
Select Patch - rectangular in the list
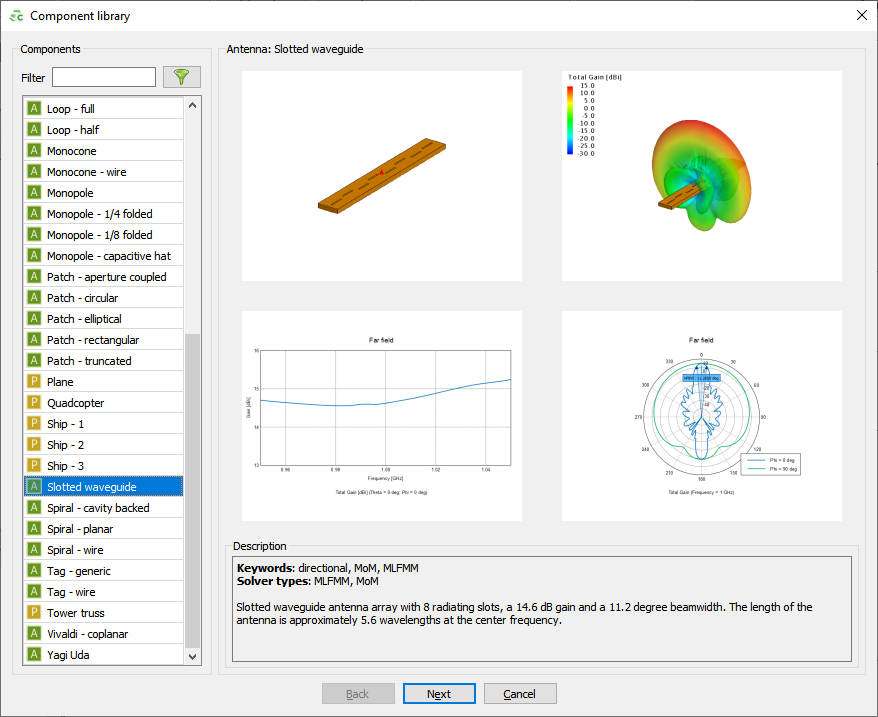(93, 340)
